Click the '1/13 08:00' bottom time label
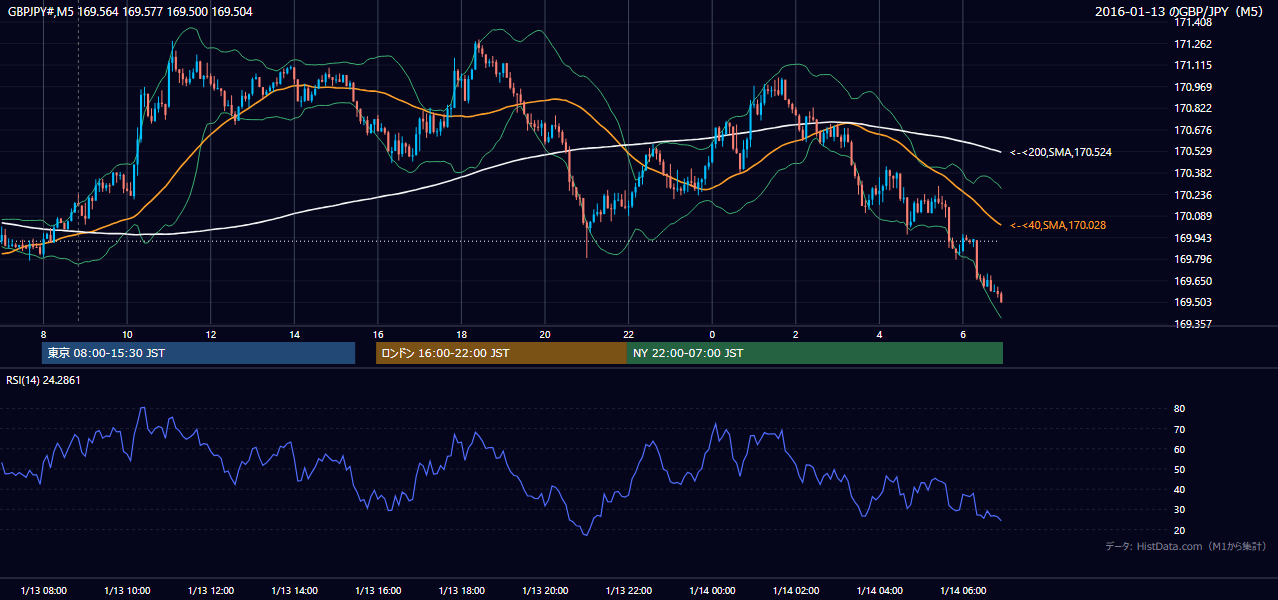This screenshot has height=600, width=1278. [43, 591]
